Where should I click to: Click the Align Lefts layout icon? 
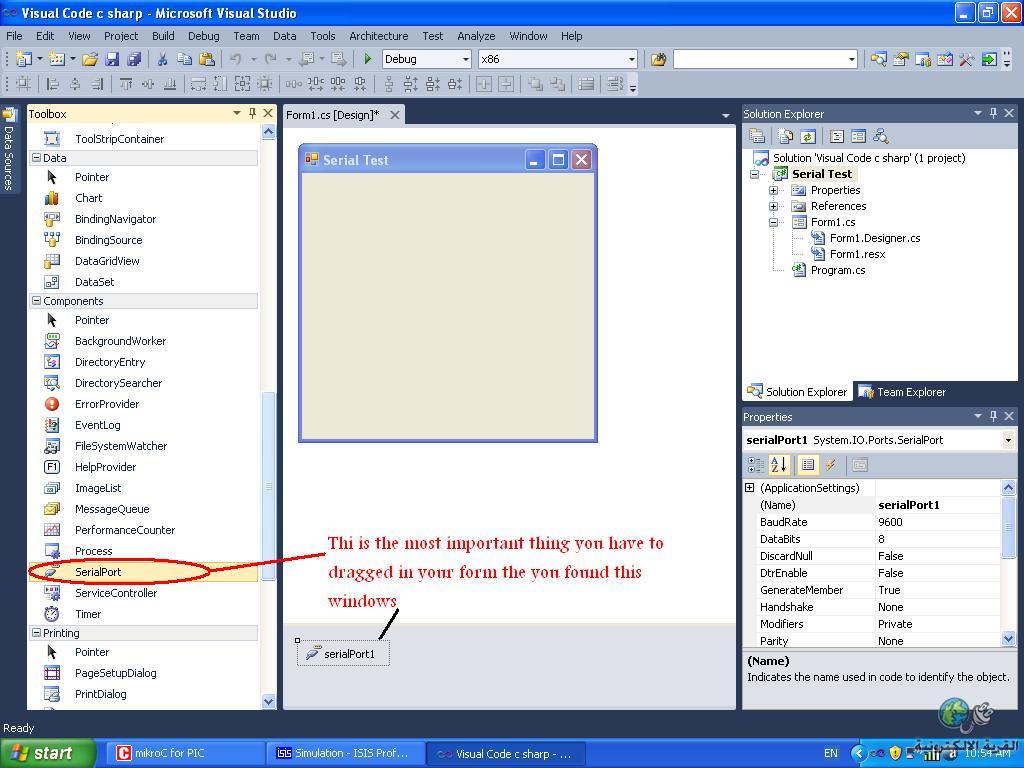click(x=53, y=84)
